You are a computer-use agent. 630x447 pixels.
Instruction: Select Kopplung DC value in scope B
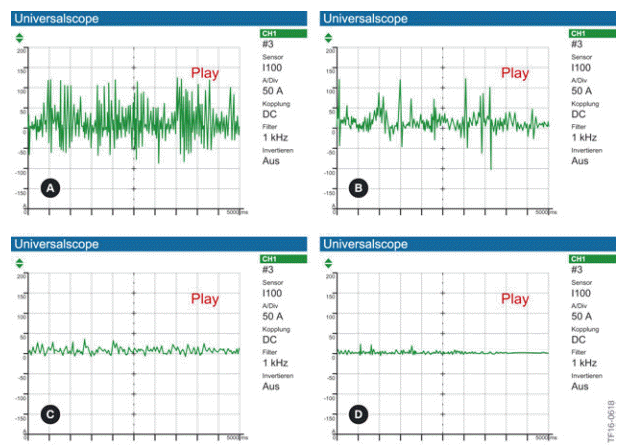(x=579, y=114)
